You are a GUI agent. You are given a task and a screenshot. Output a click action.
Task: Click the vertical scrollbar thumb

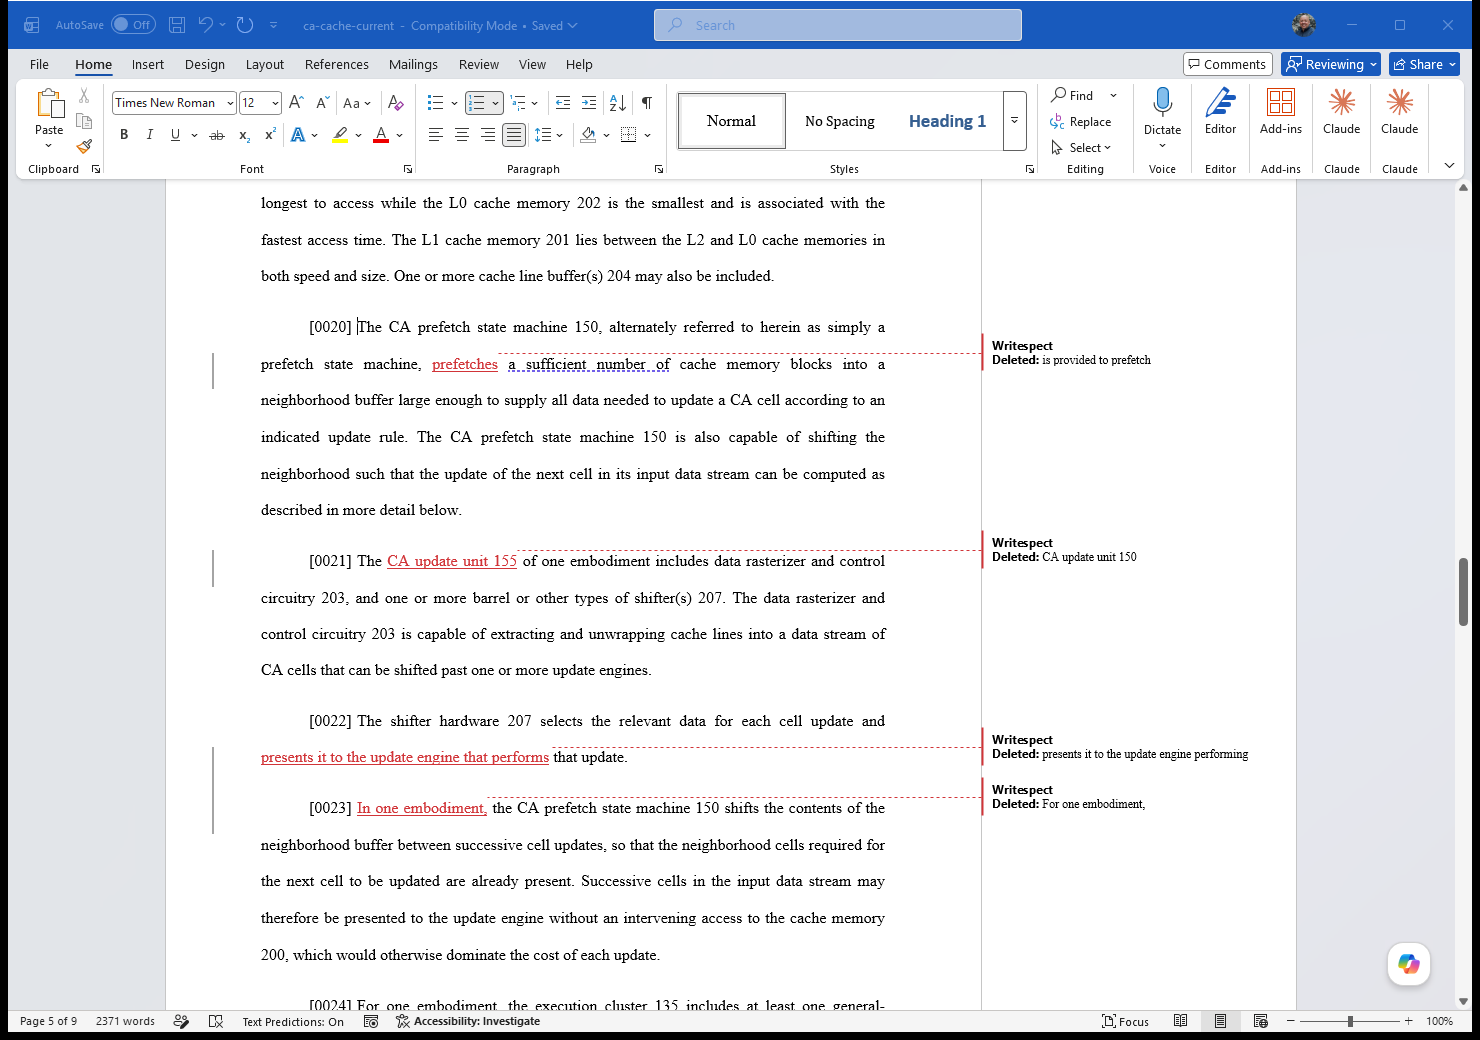click(1463, 591)
